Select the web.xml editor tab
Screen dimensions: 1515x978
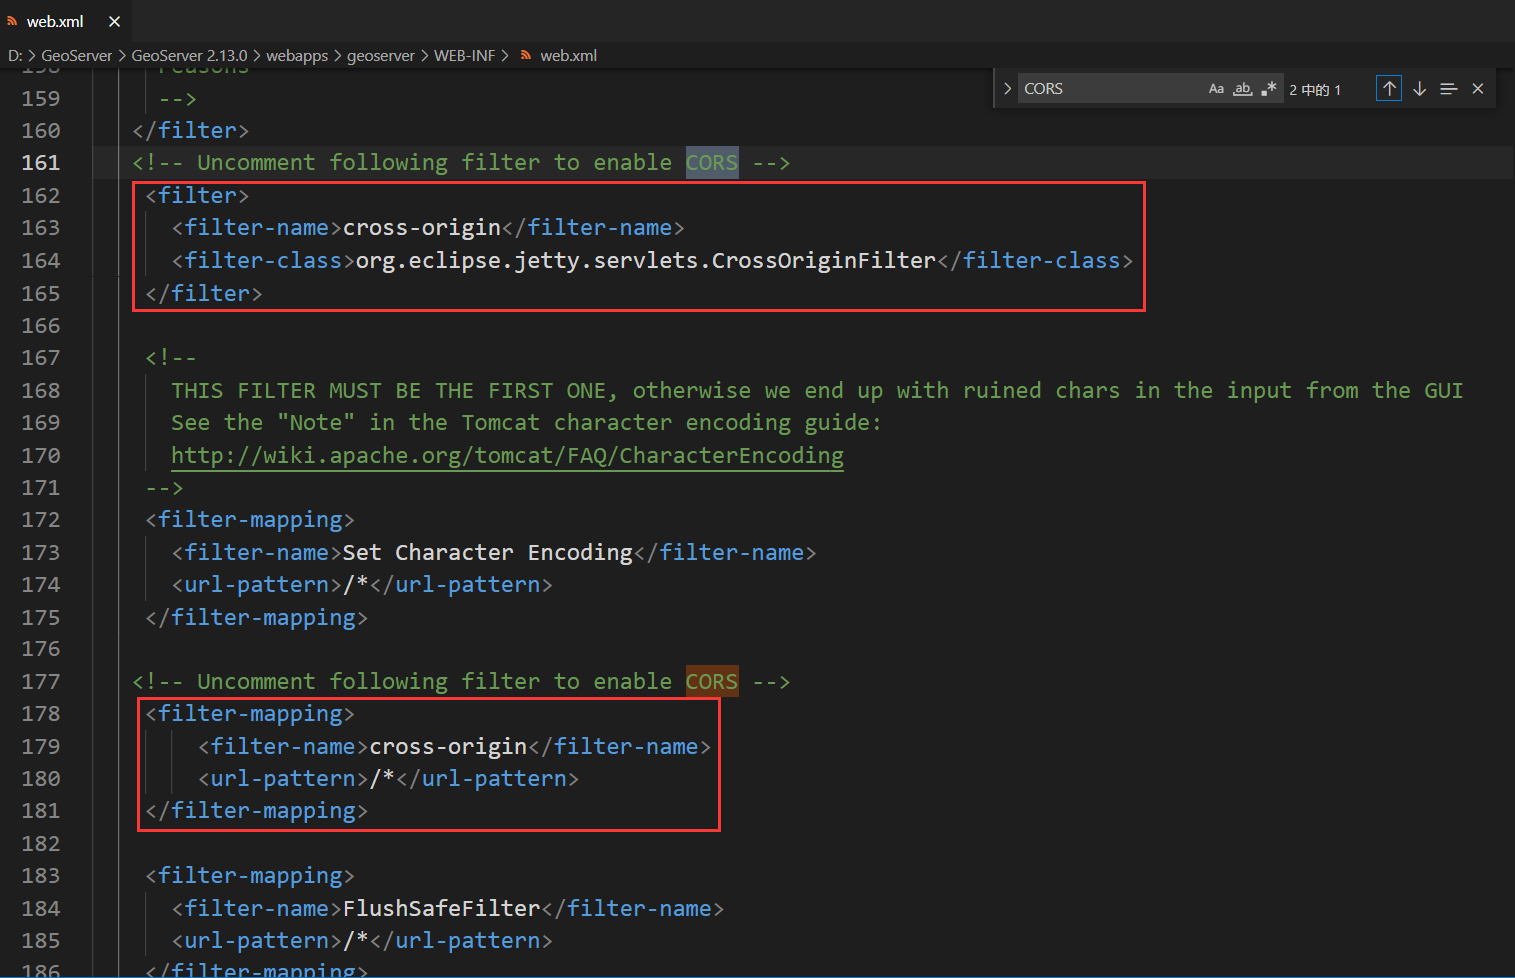click(55, 20)
